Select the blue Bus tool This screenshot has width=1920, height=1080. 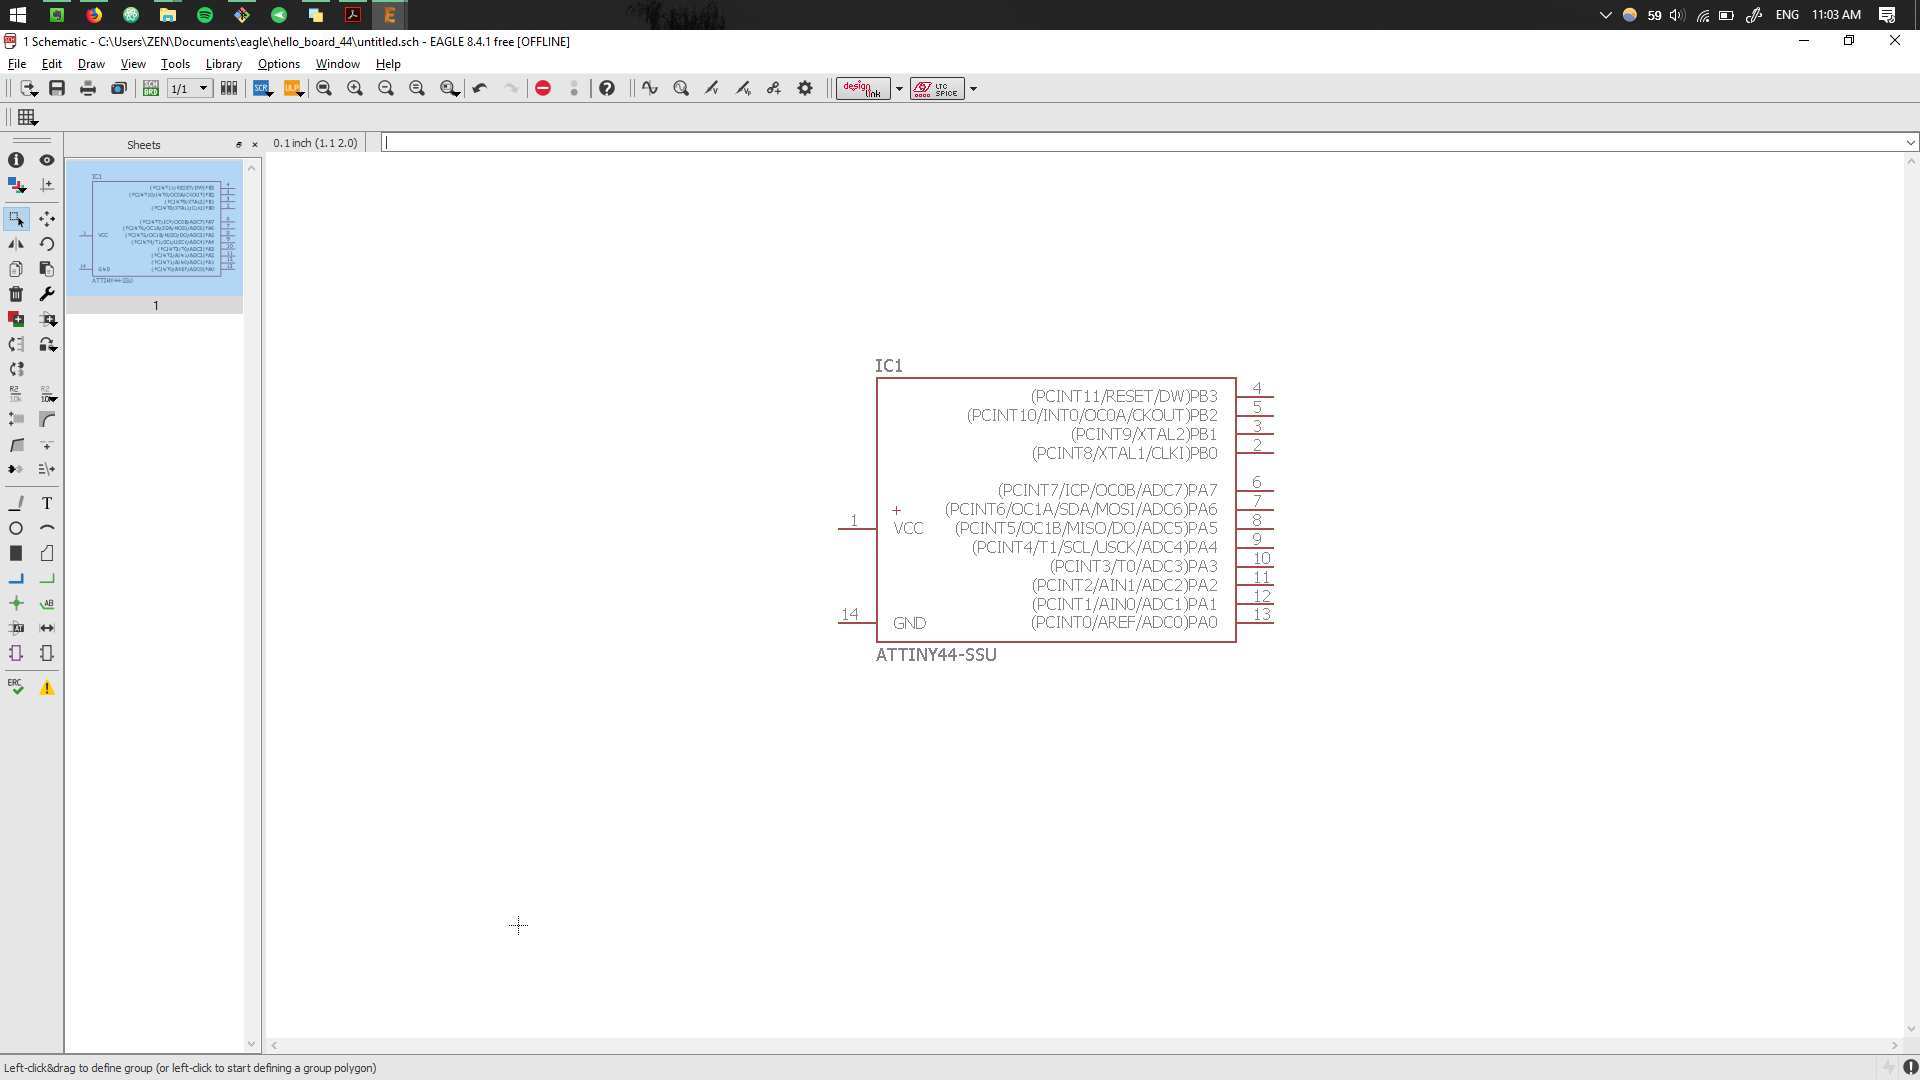[16, 578]
